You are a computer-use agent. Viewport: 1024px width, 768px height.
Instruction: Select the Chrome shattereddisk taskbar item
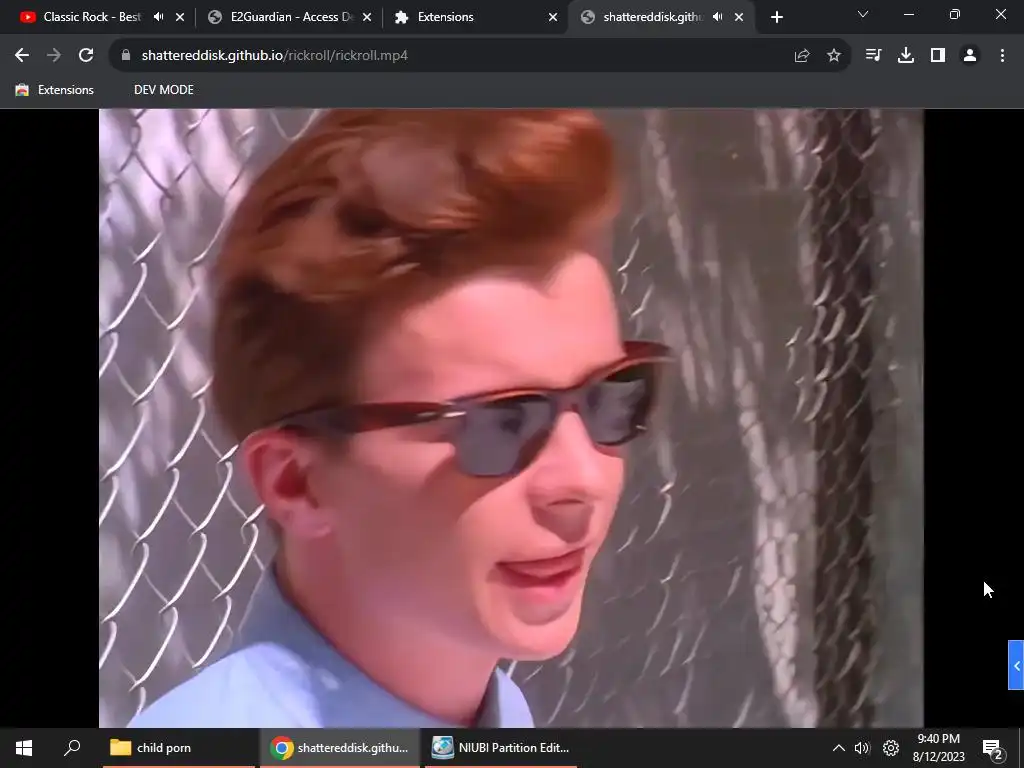(x=340, y=748)
